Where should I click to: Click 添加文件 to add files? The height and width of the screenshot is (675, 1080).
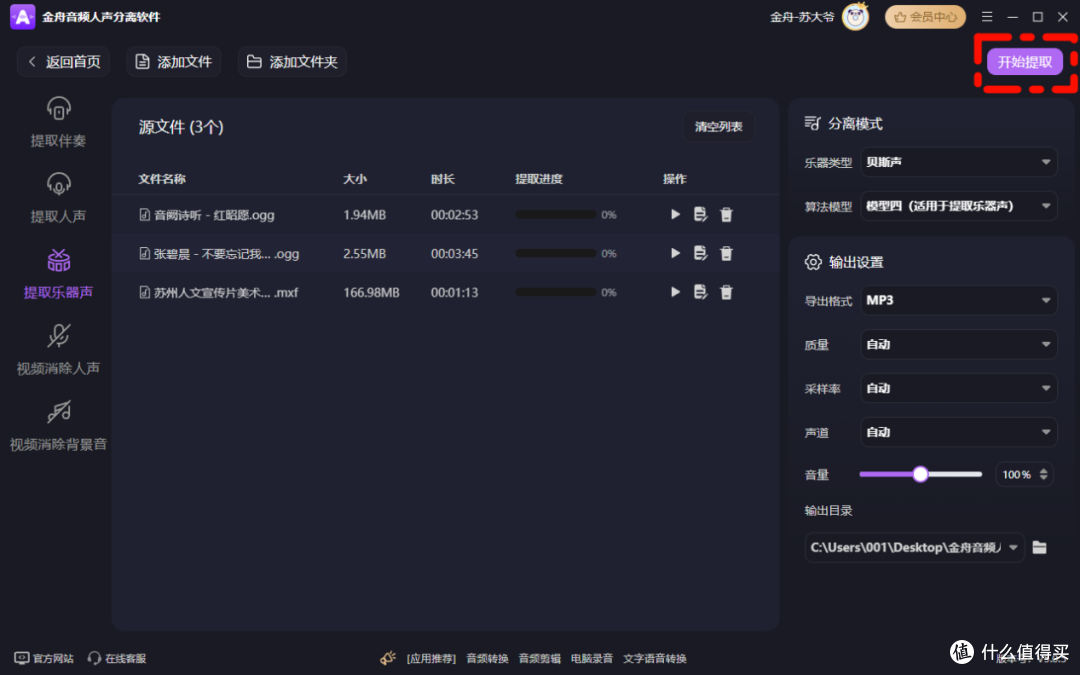(174, 61)
